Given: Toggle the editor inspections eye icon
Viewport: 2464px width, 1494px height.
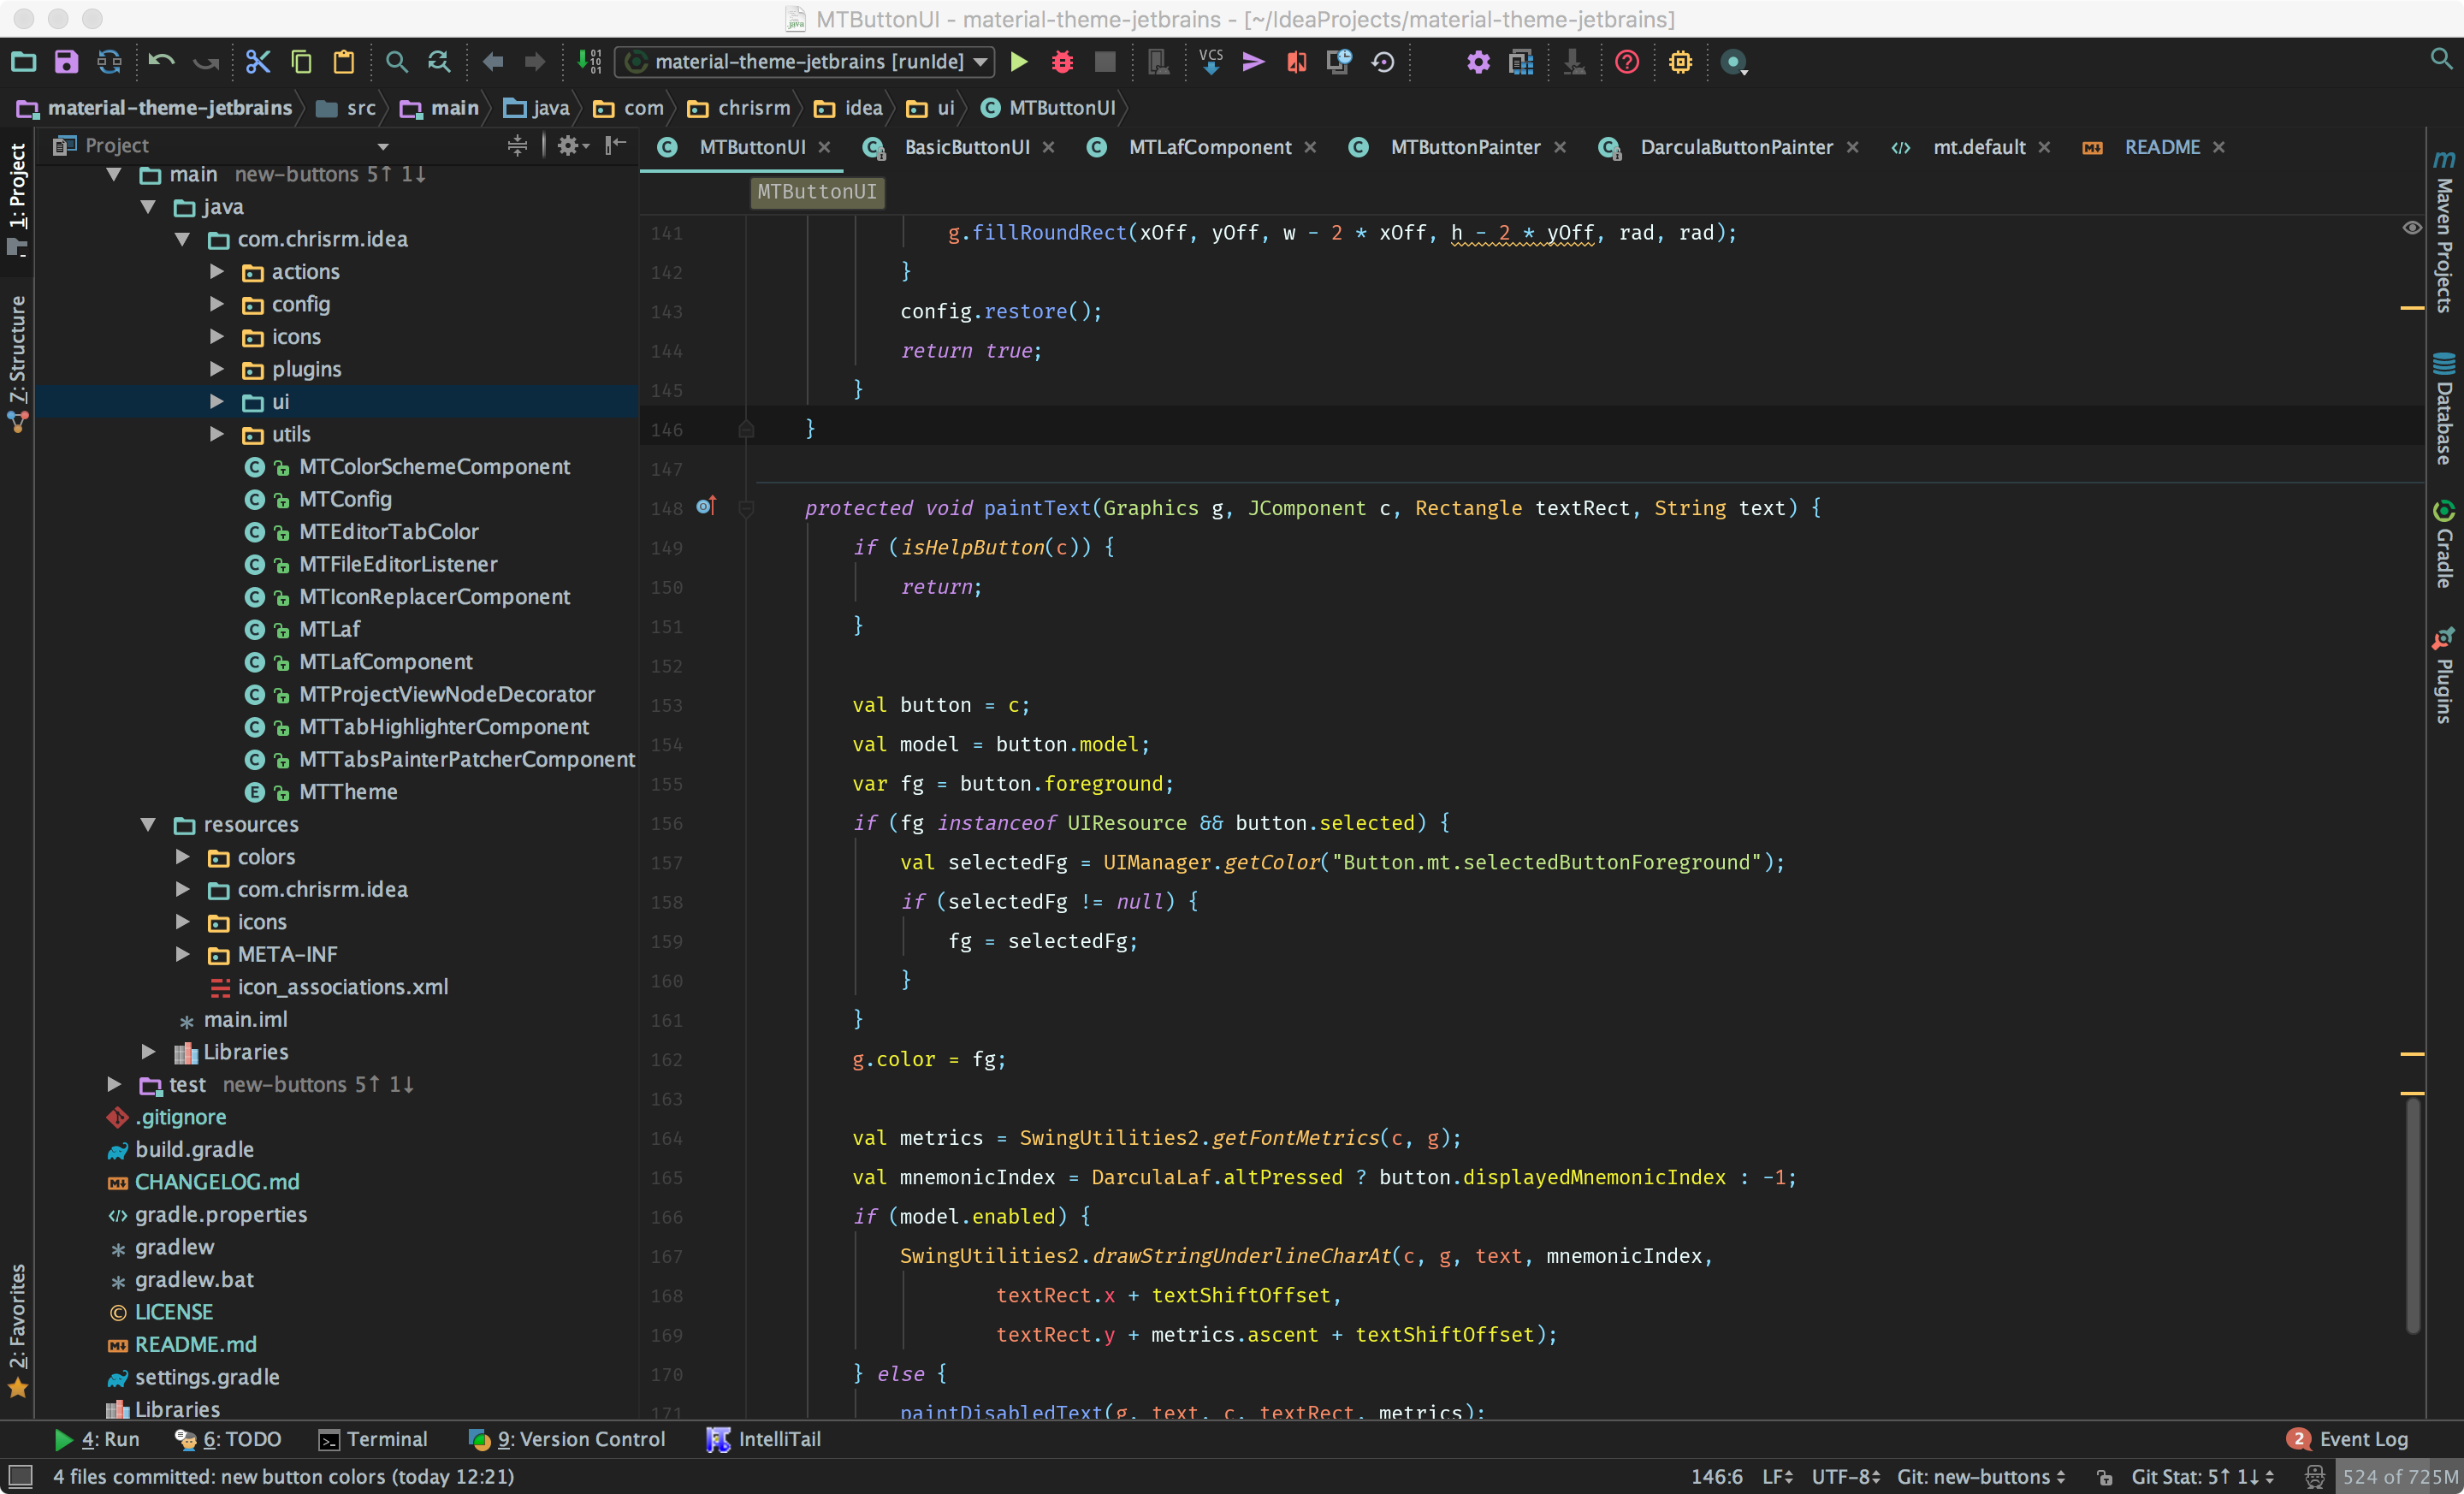Looking at the screenshot, I should (2412, 228).
